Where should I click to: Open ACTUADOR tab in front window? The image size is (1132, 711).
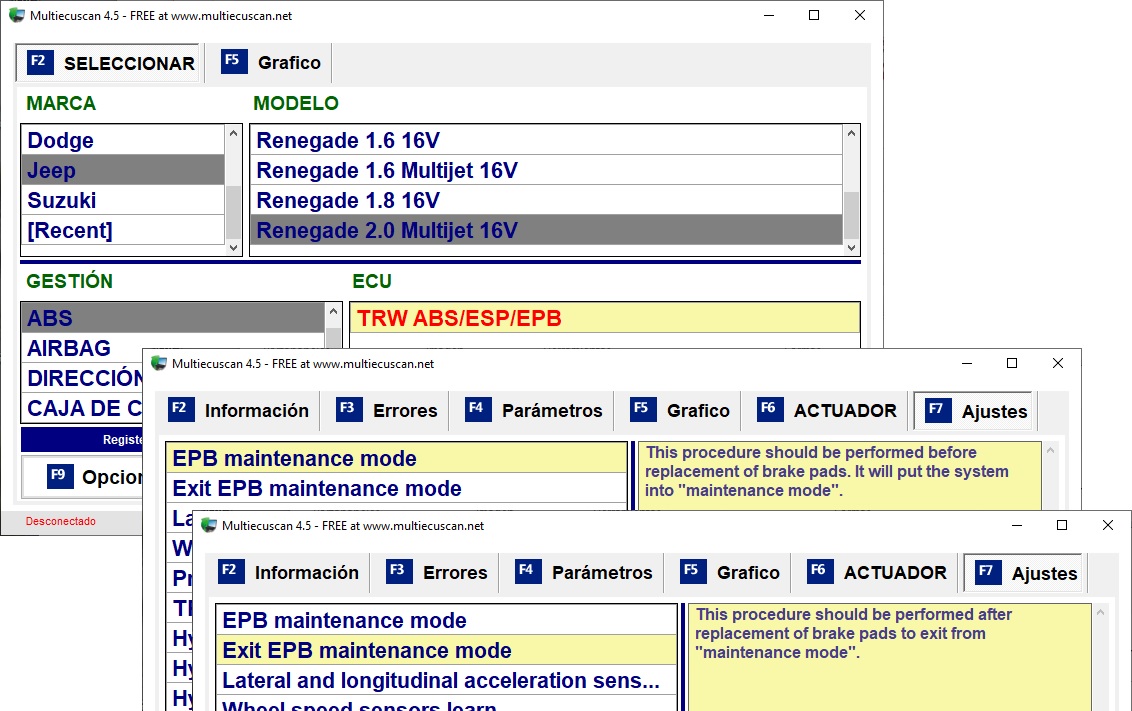[x=877, y=572]
